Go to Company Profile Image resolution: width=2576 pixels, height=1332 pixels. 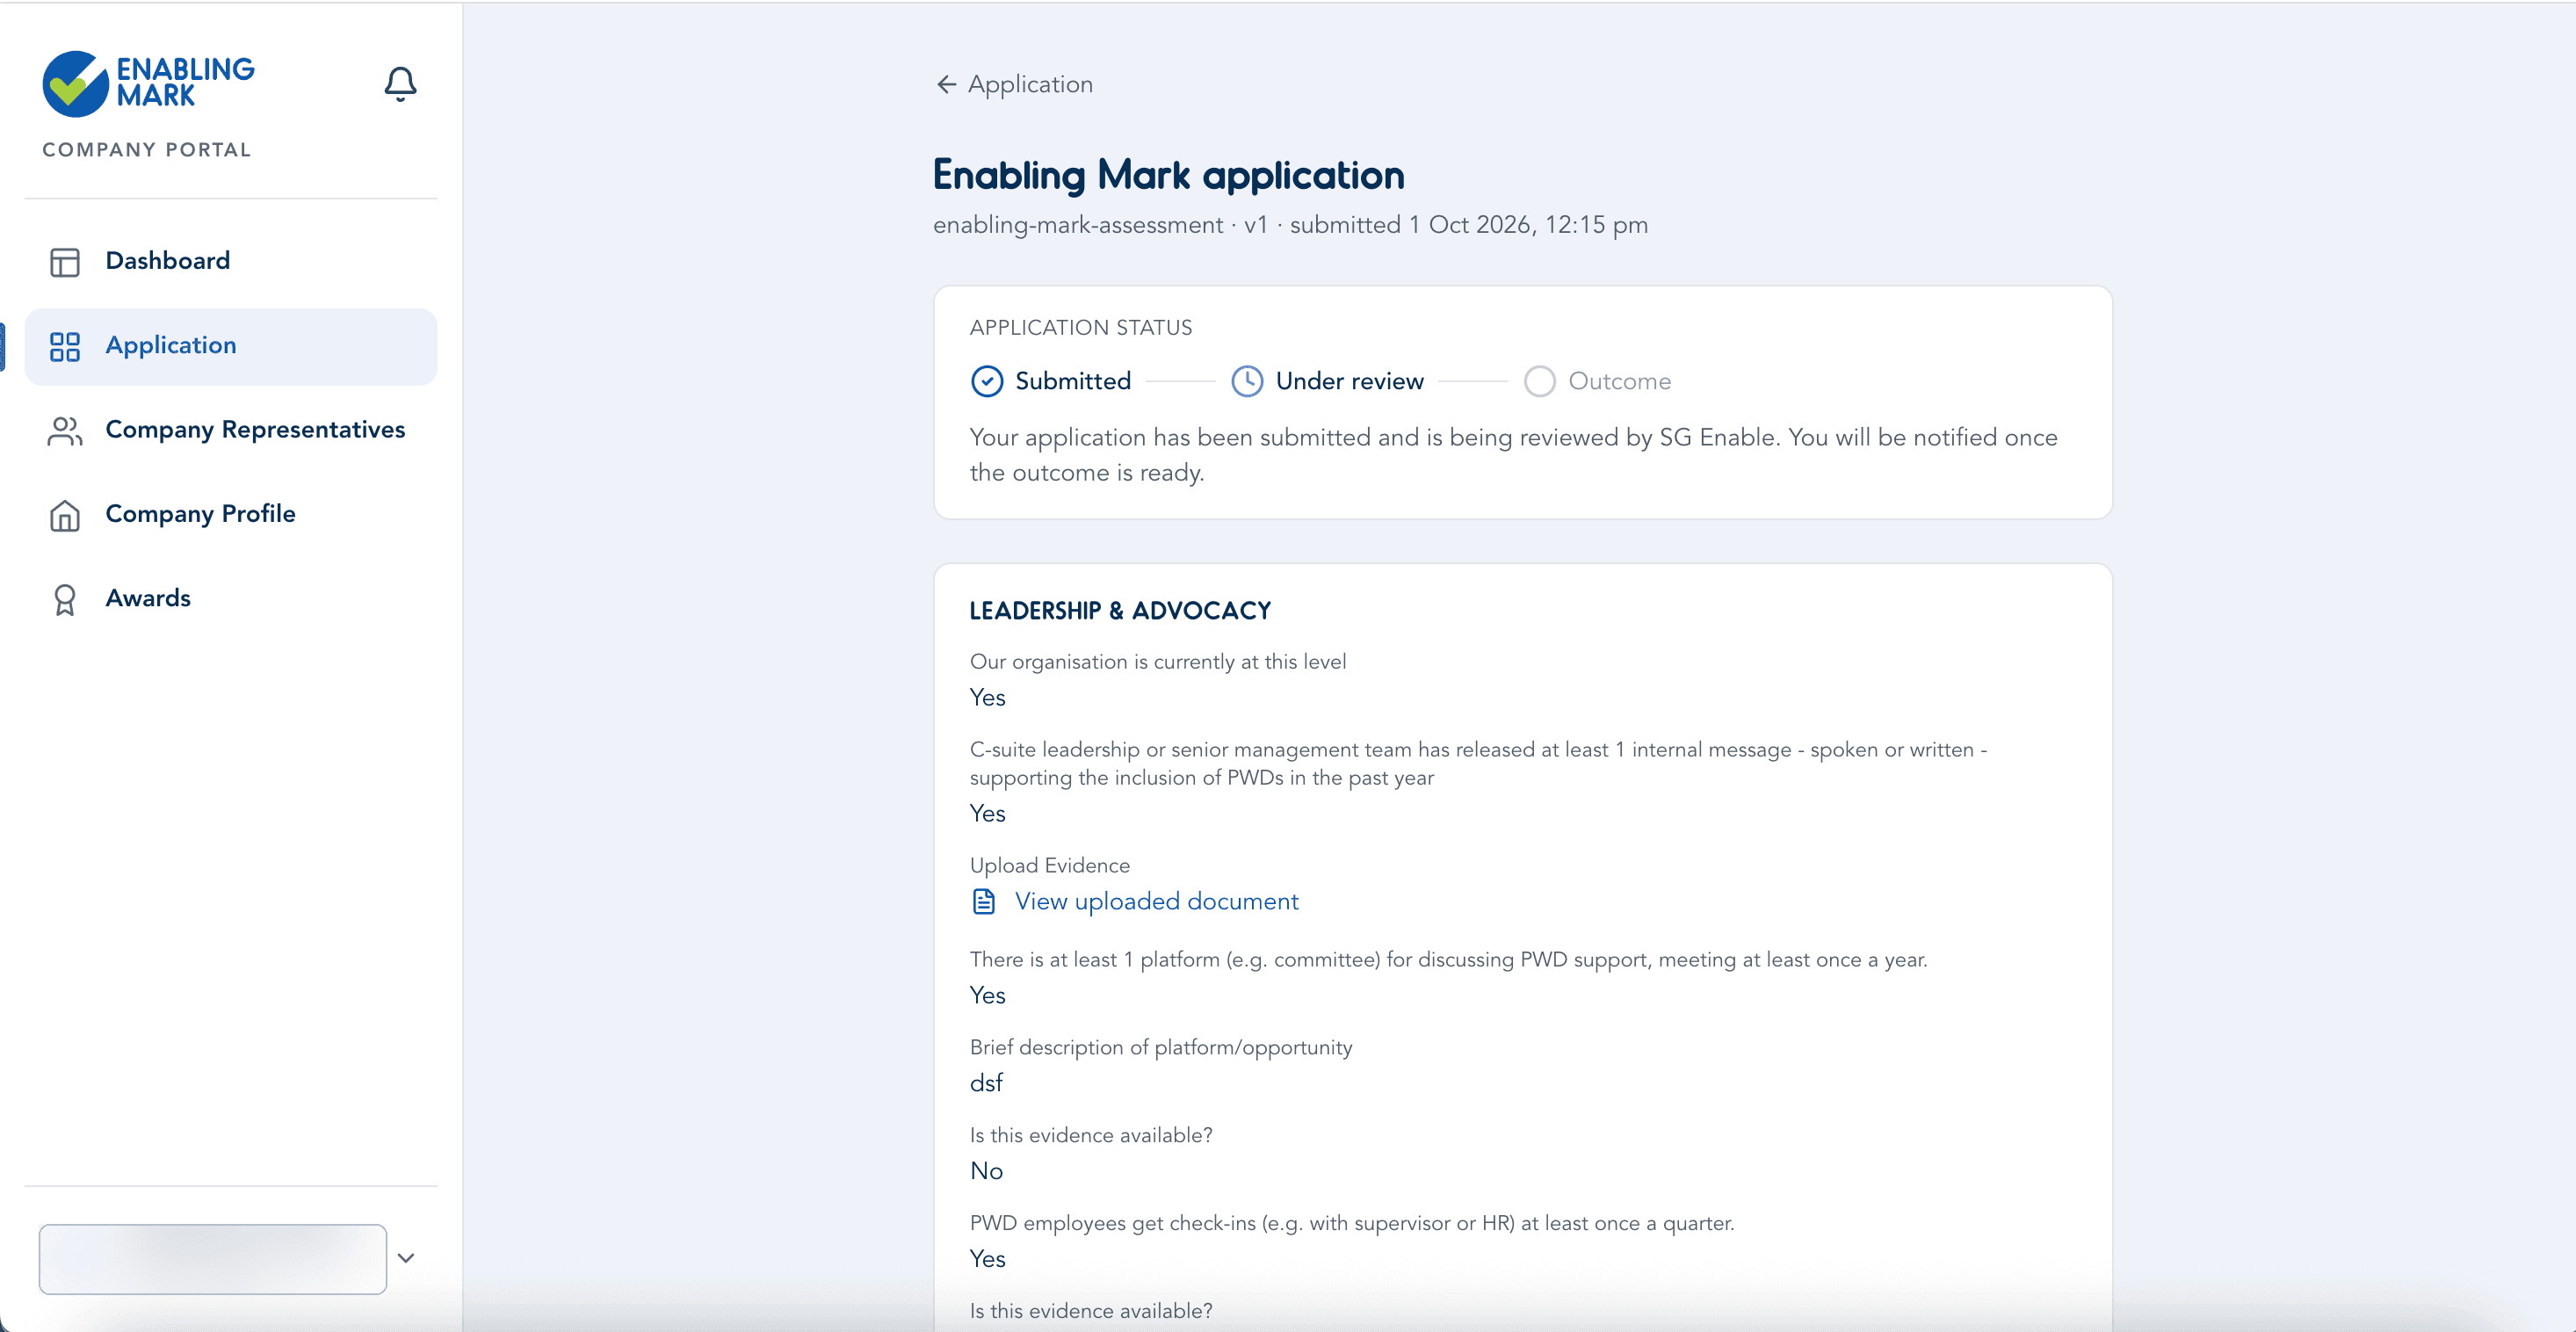click(231, 514)
